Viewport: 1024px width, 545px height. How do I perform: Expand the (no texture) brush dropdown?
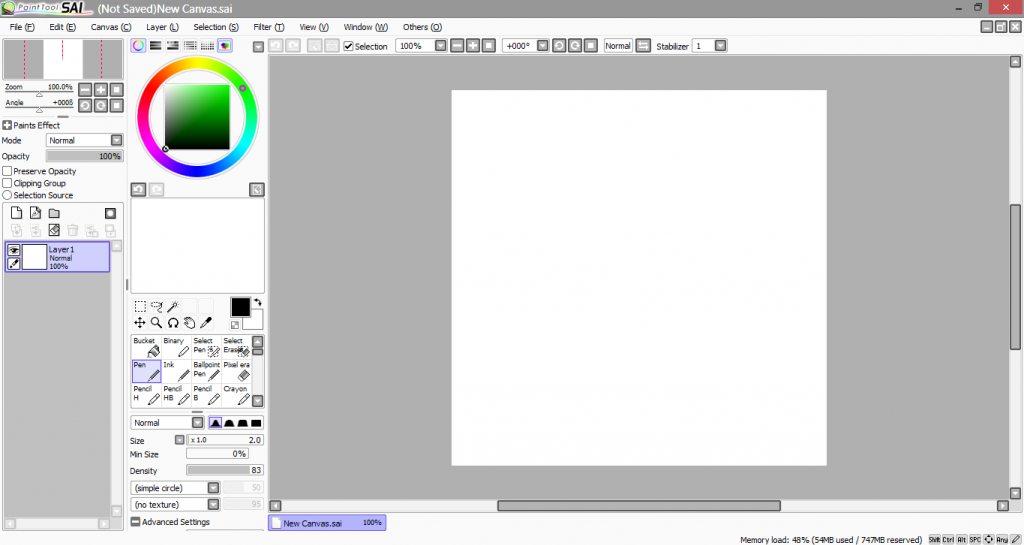click(213, 504)
